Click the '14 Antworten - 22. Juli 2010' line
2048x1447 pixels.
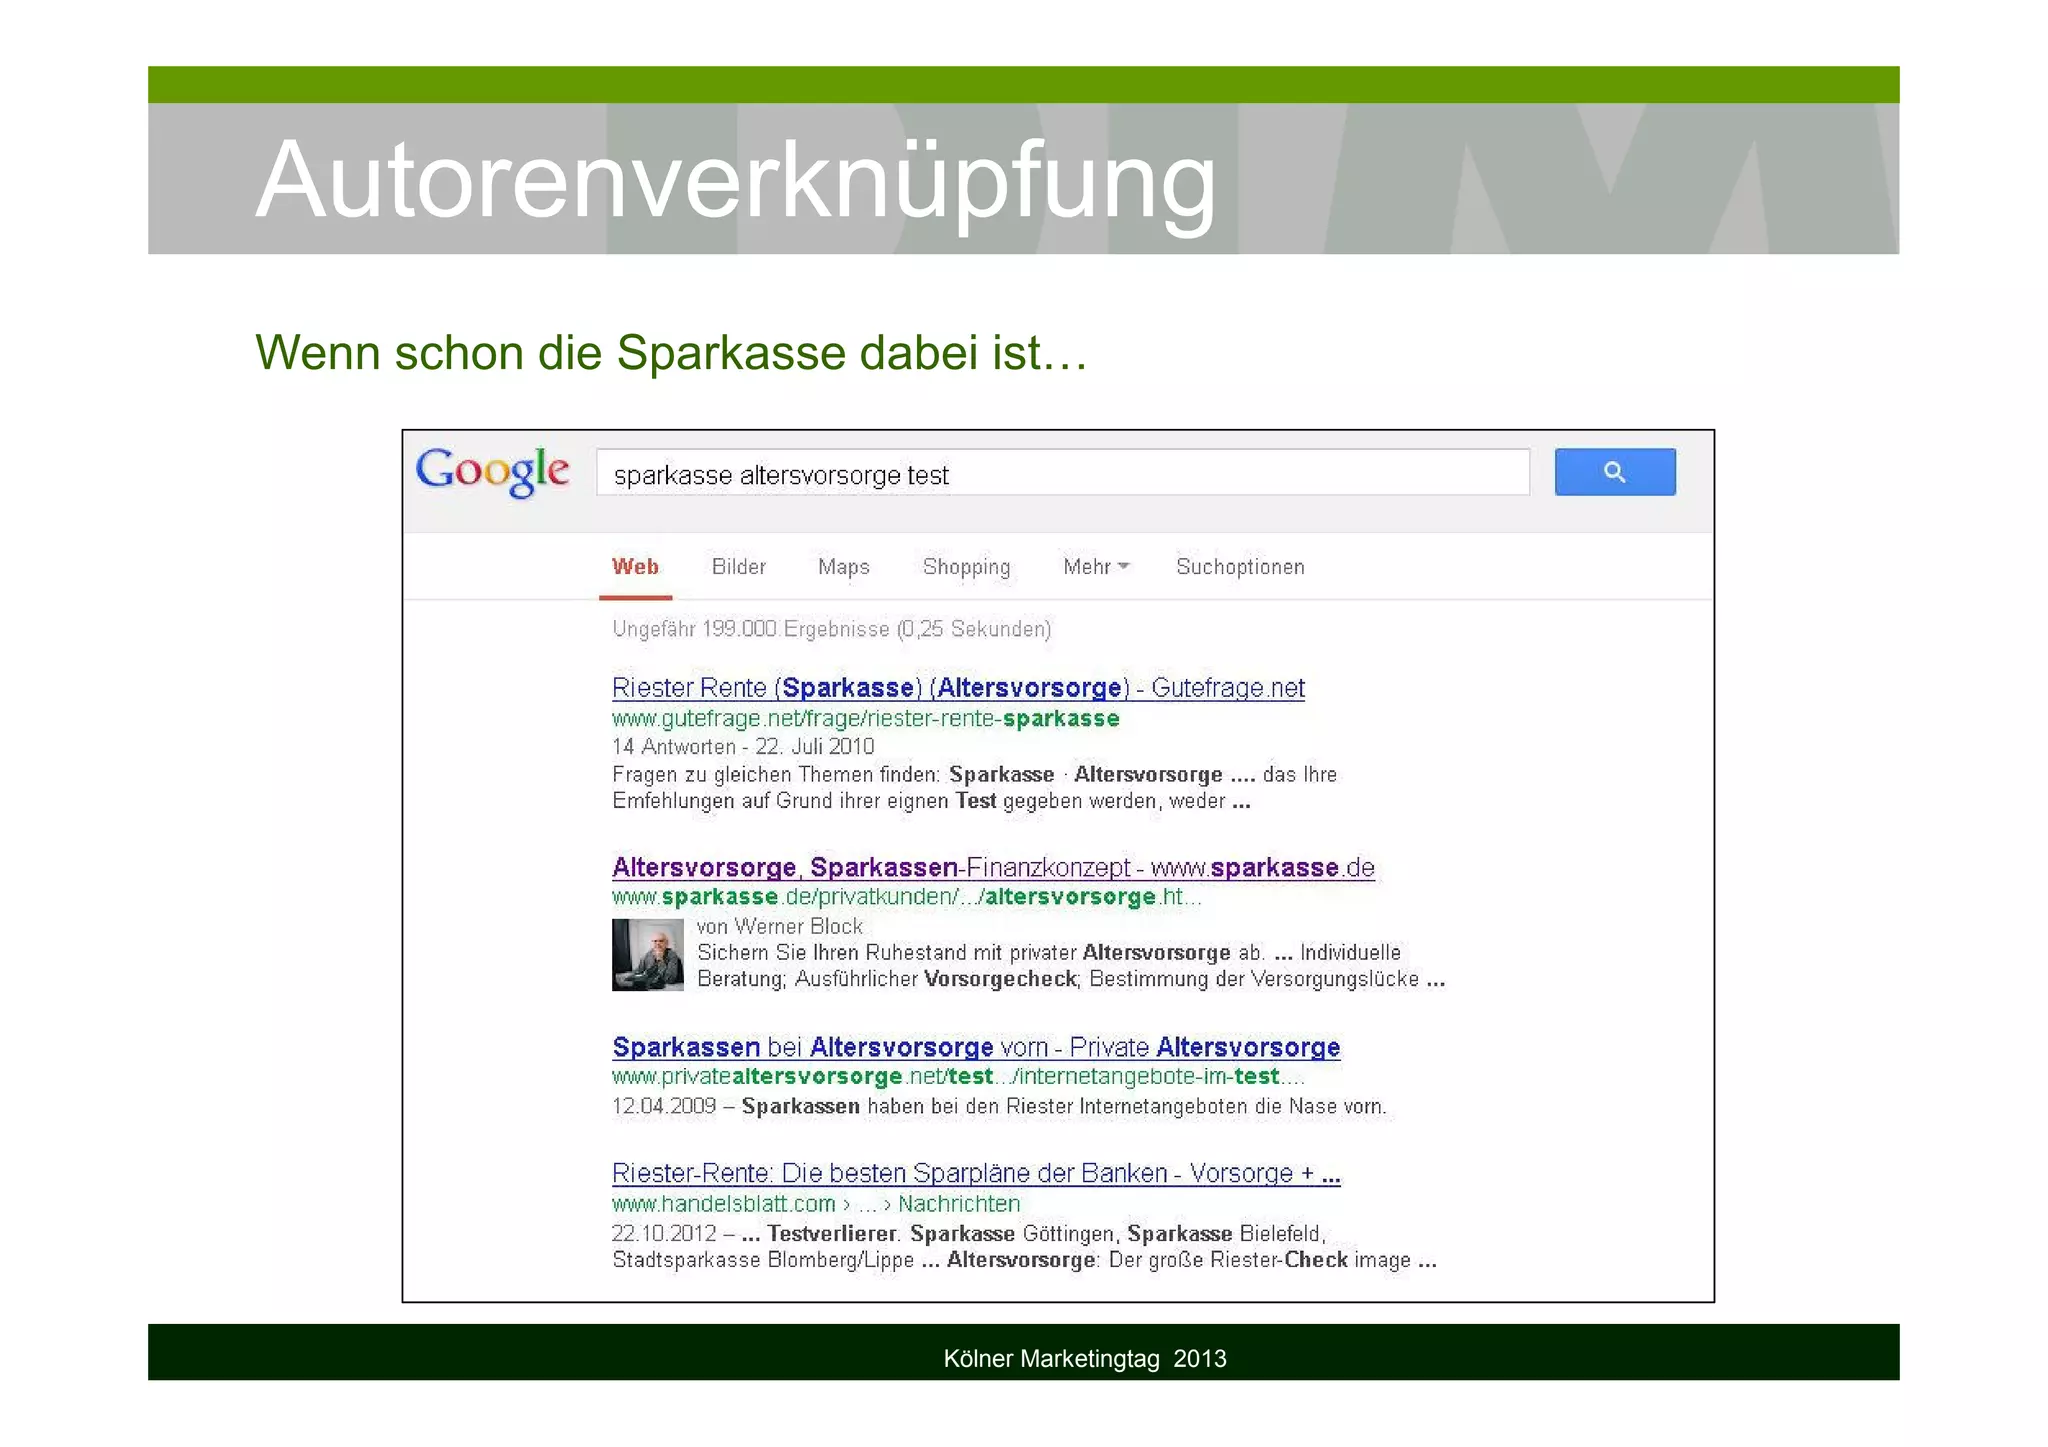(x=743, y=747)
